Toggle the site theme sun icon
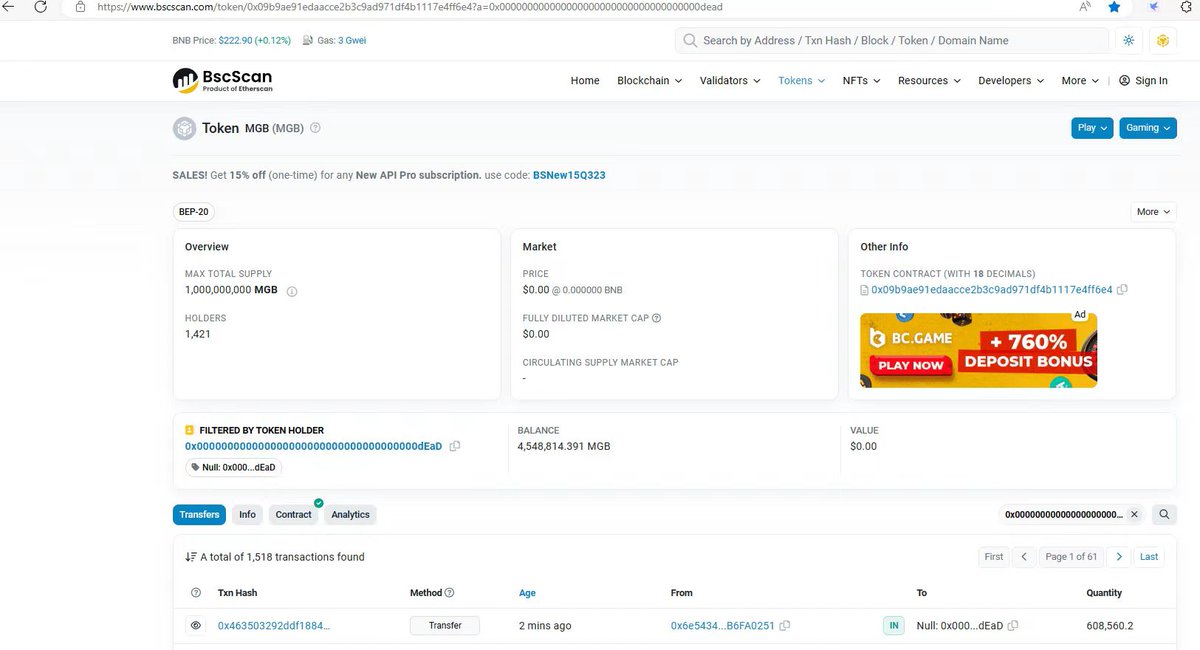Viewport: 1200px width, 650px height. [x=1129, y=41]
